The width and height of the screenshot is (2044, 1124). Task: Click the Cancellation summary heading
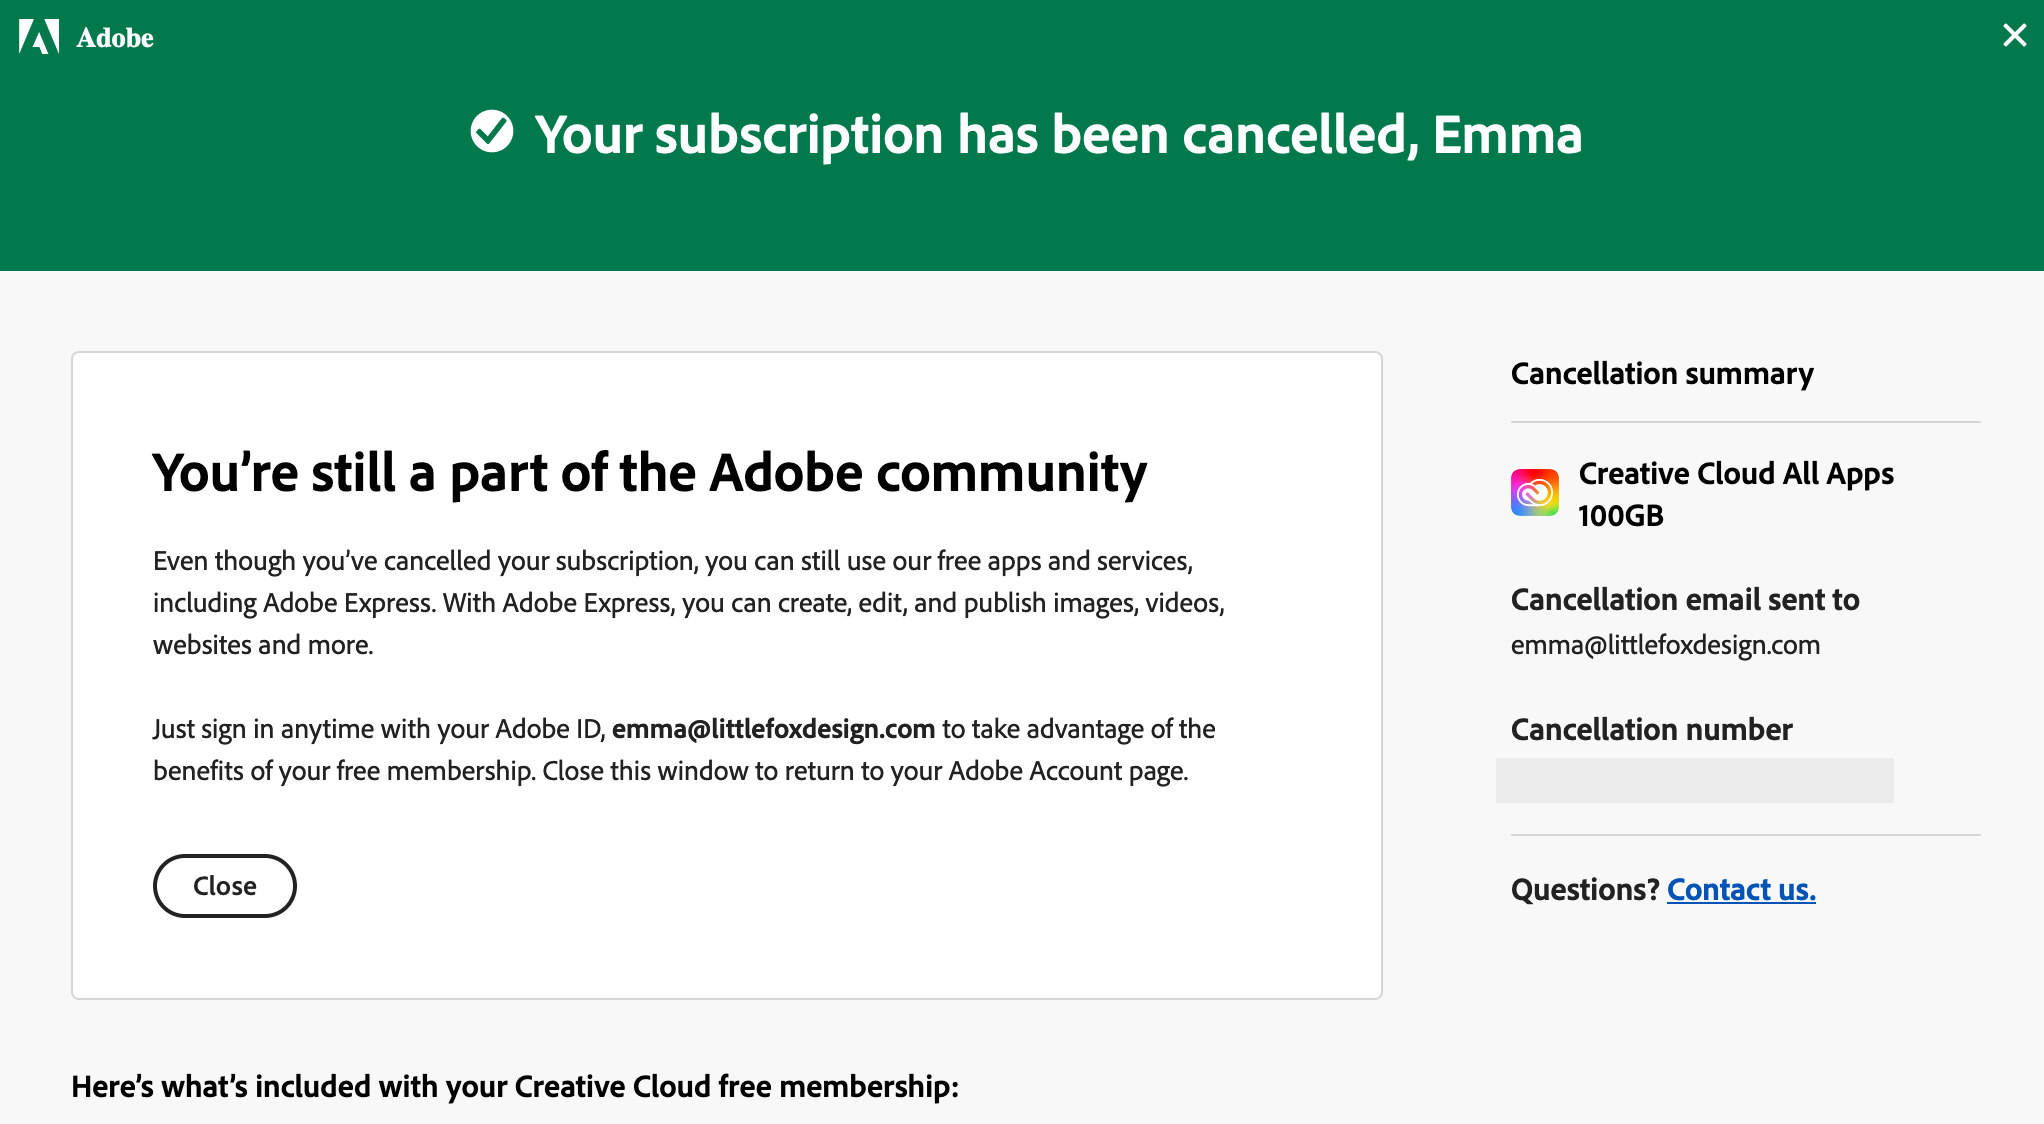coord(1662,374)
